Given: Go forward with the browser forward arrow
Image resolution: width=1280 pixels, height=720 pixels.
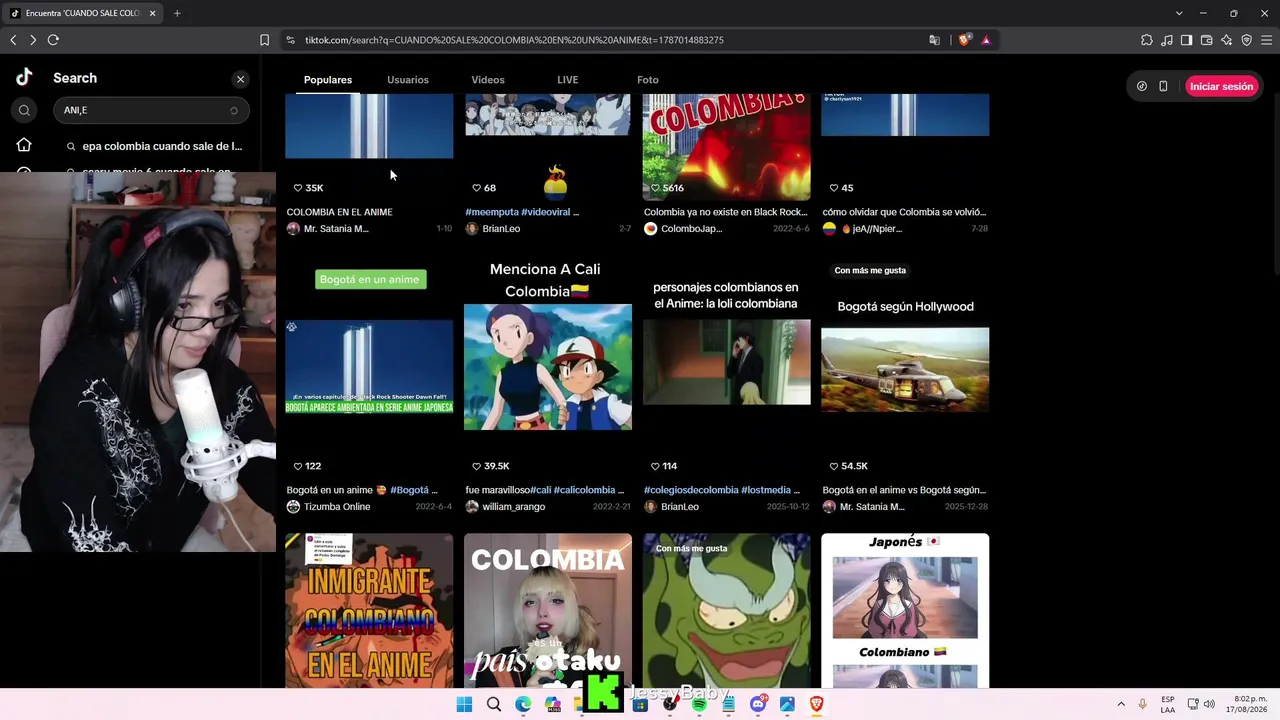Looking at the screenshot, I should [x=33, y=40].
